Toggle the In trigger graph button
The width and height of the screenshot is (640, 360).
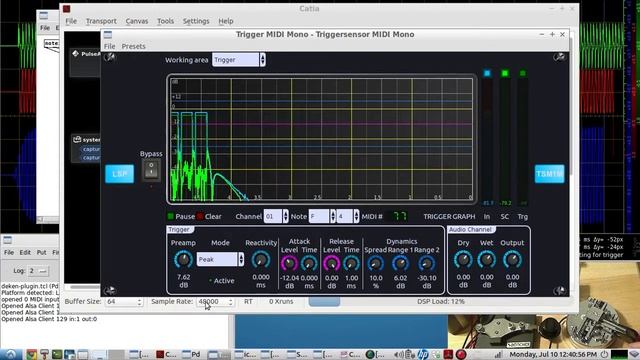click(487, 217)
